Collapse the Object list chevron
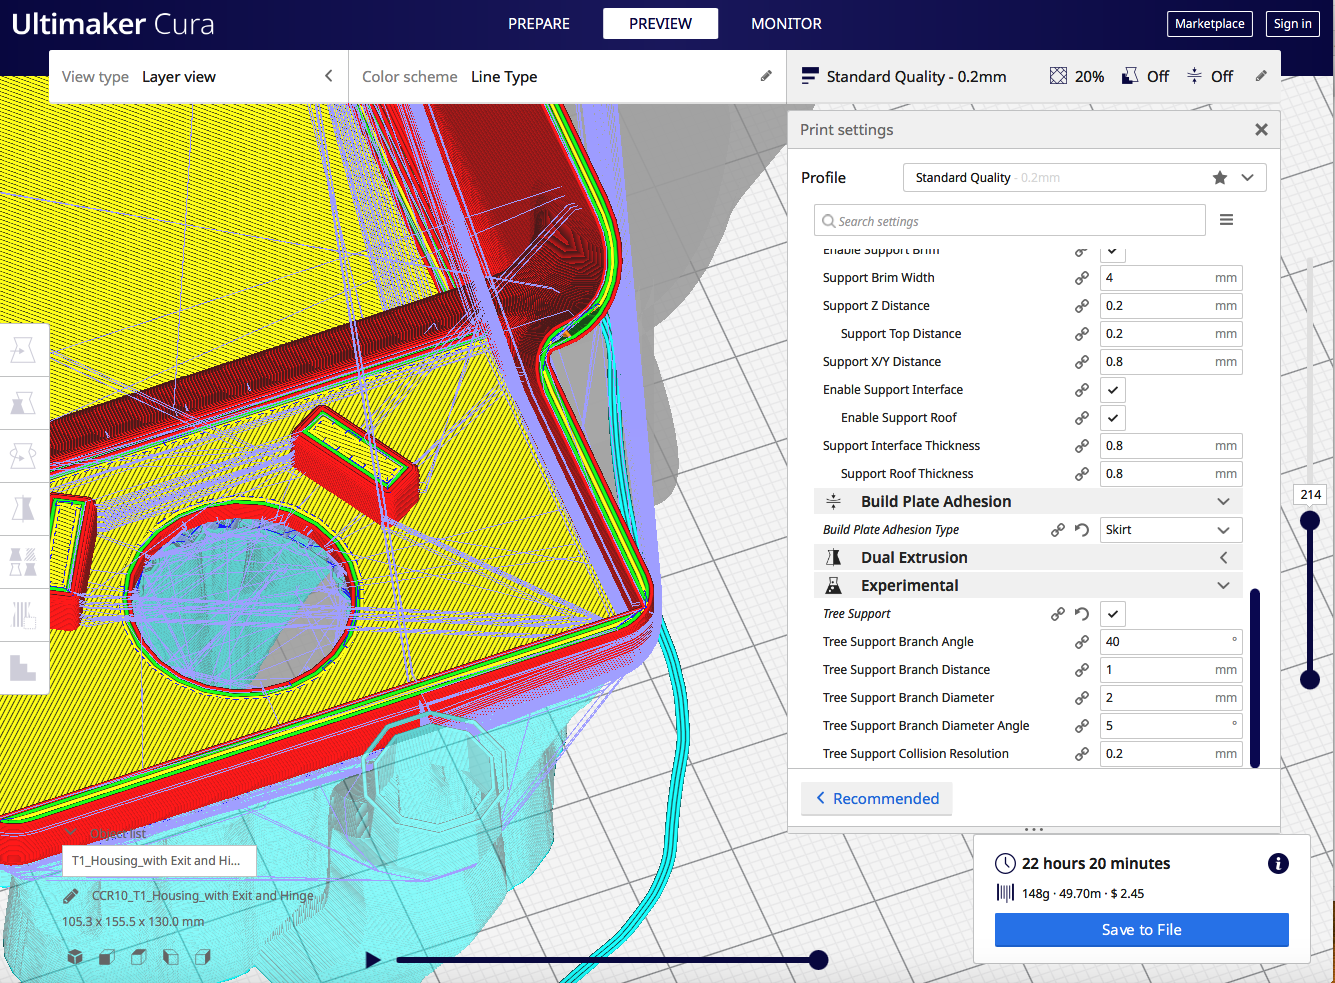This screenshot has width=1335, height=983. coord(70,833)
